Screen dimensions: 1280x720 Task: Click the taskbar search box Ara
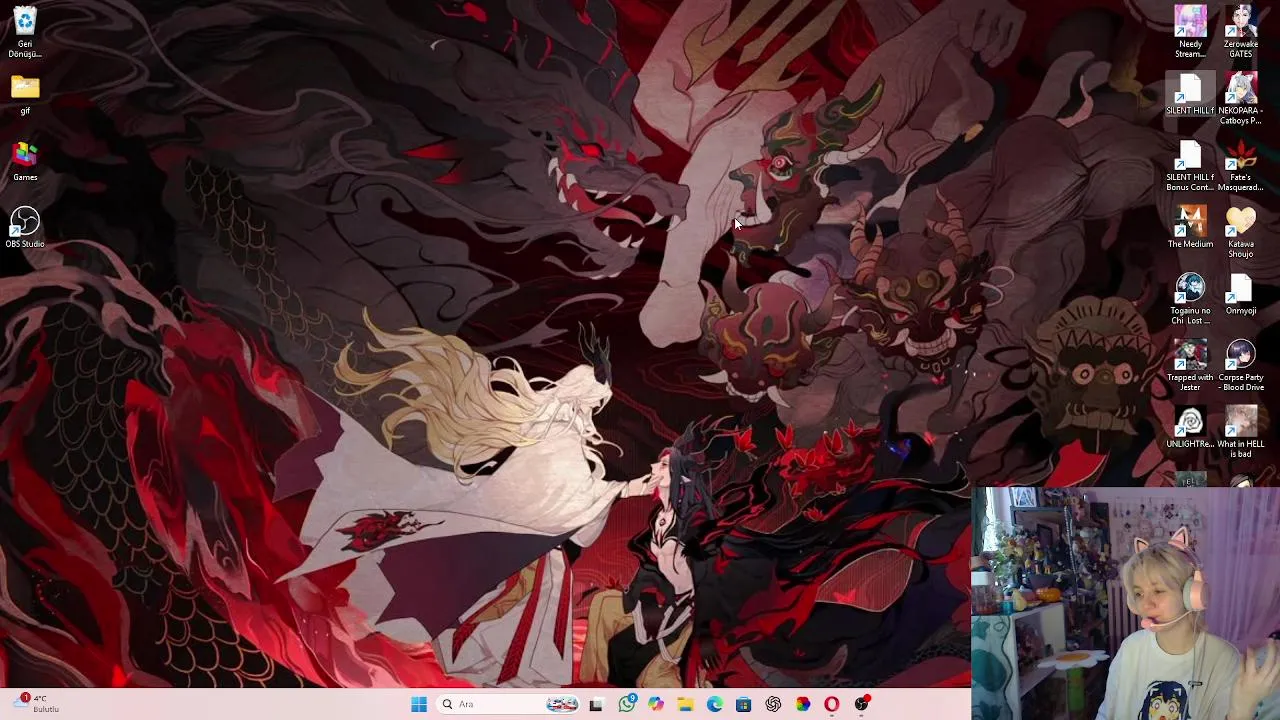coord(509,704)
